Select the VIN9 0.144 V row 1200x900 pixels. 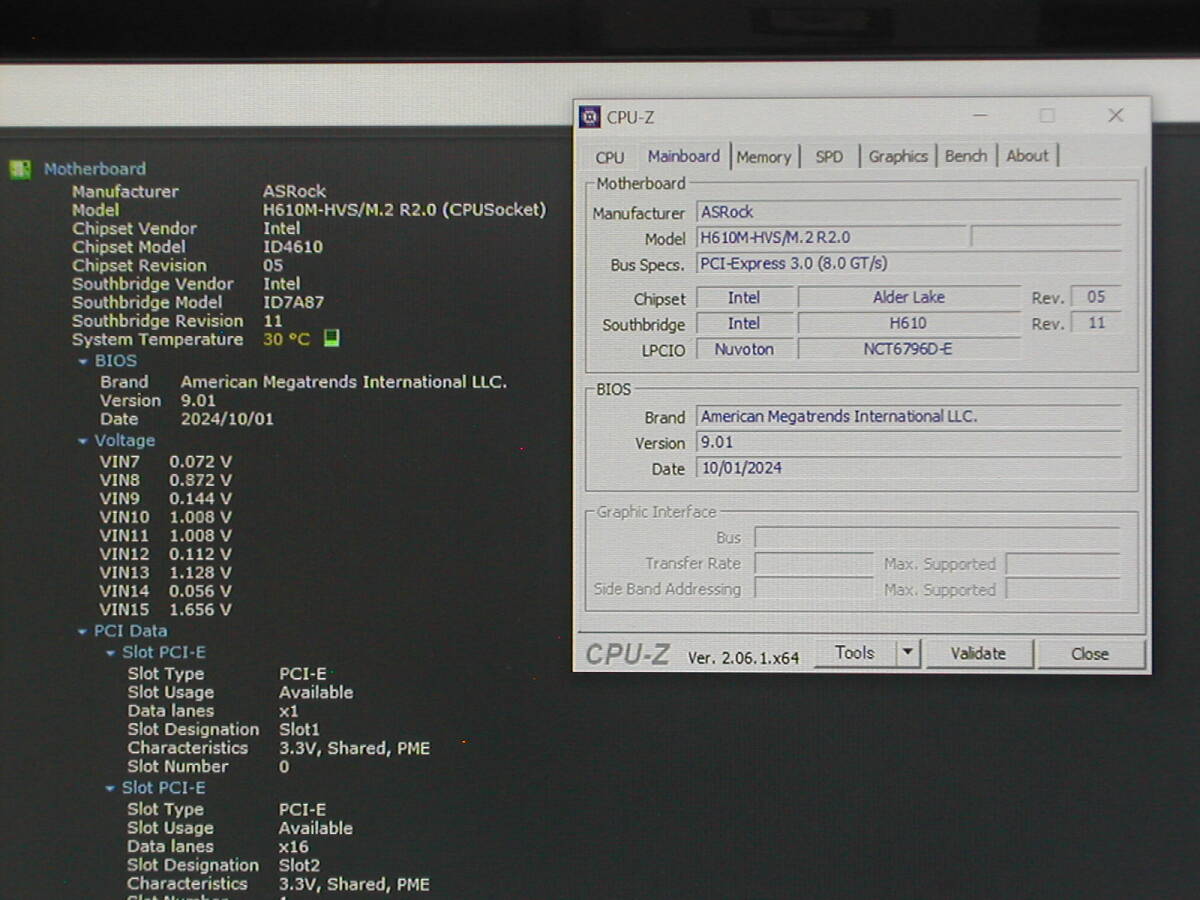click(165, 498)
